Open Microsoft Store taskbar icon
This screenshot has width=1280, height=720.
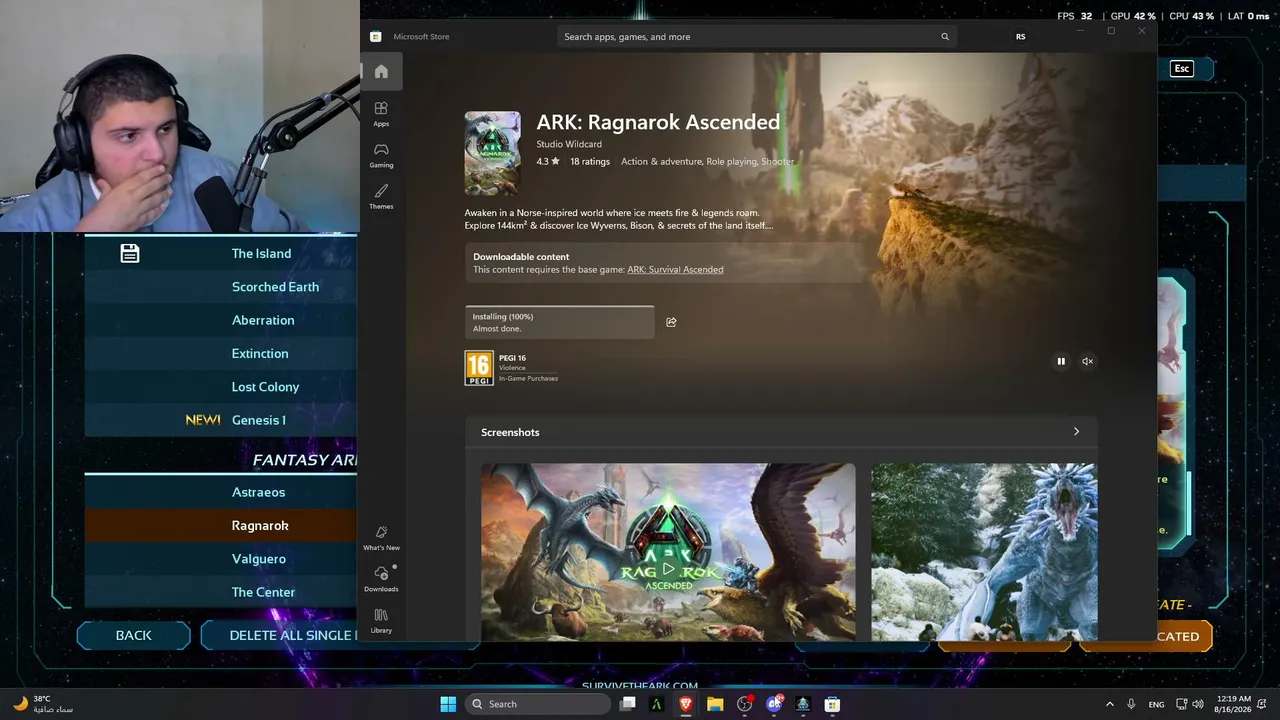point(832,704)
